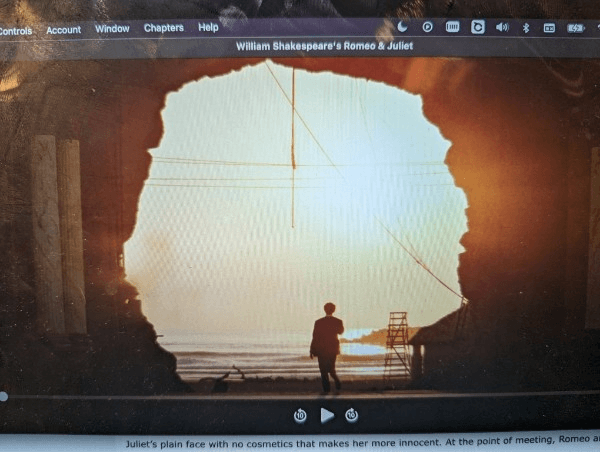The height and width of the screenshot is (452, 600).
Task: Click the keyboard input menu bar icon
Action: (452, 27)
